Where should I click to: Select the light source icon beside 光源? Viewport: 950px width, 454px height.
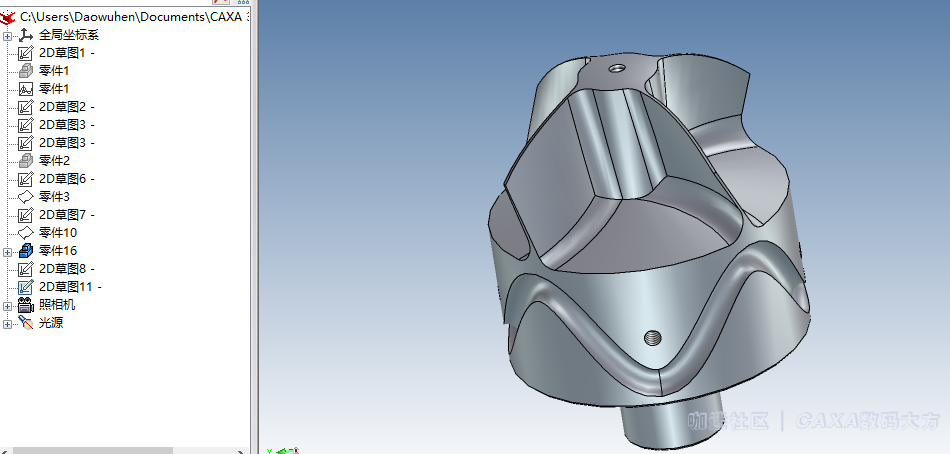click(x=26, y=323)
